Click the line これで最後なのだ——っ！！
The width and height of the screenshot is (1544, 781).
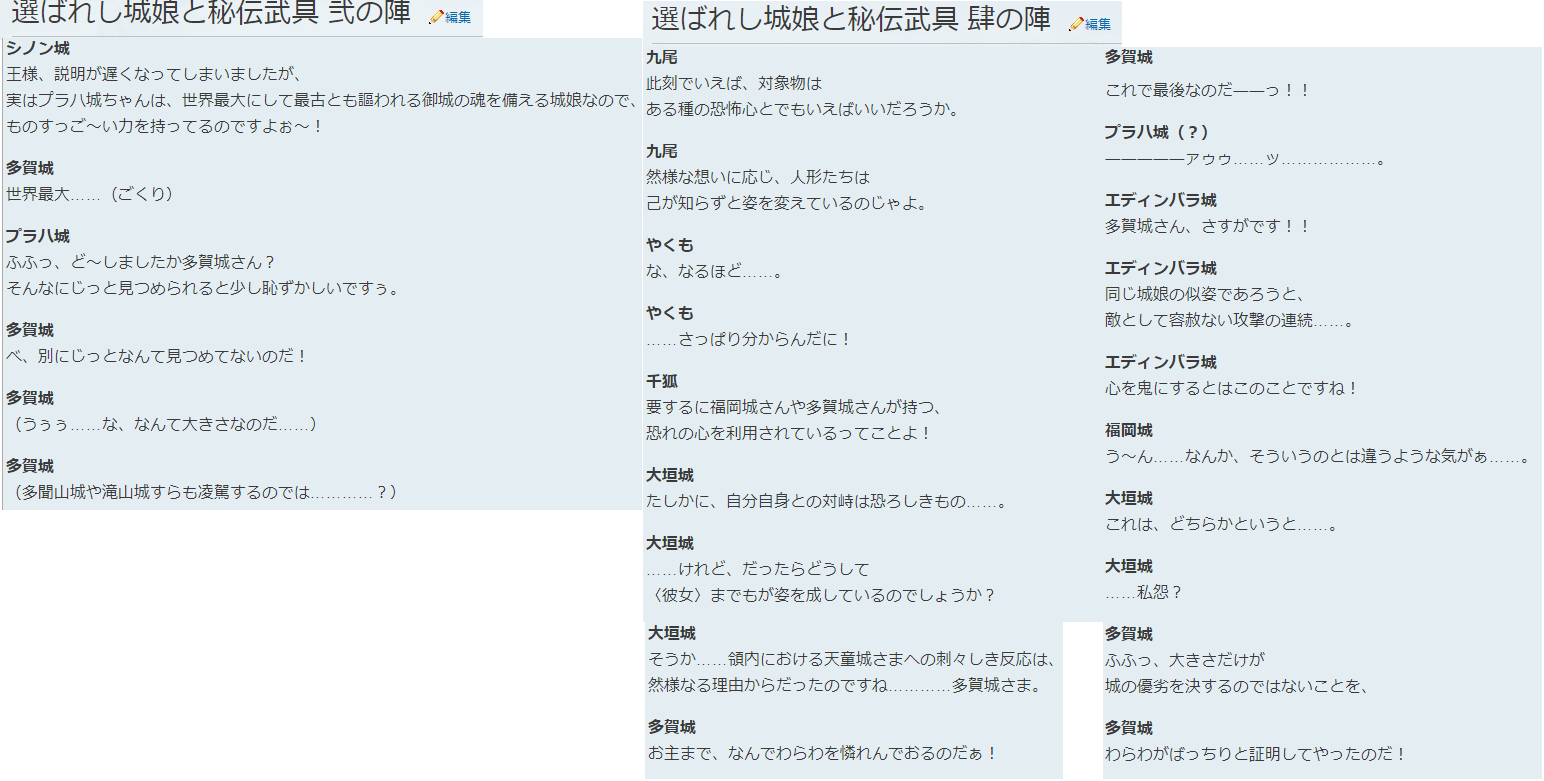click(1207, 90)
